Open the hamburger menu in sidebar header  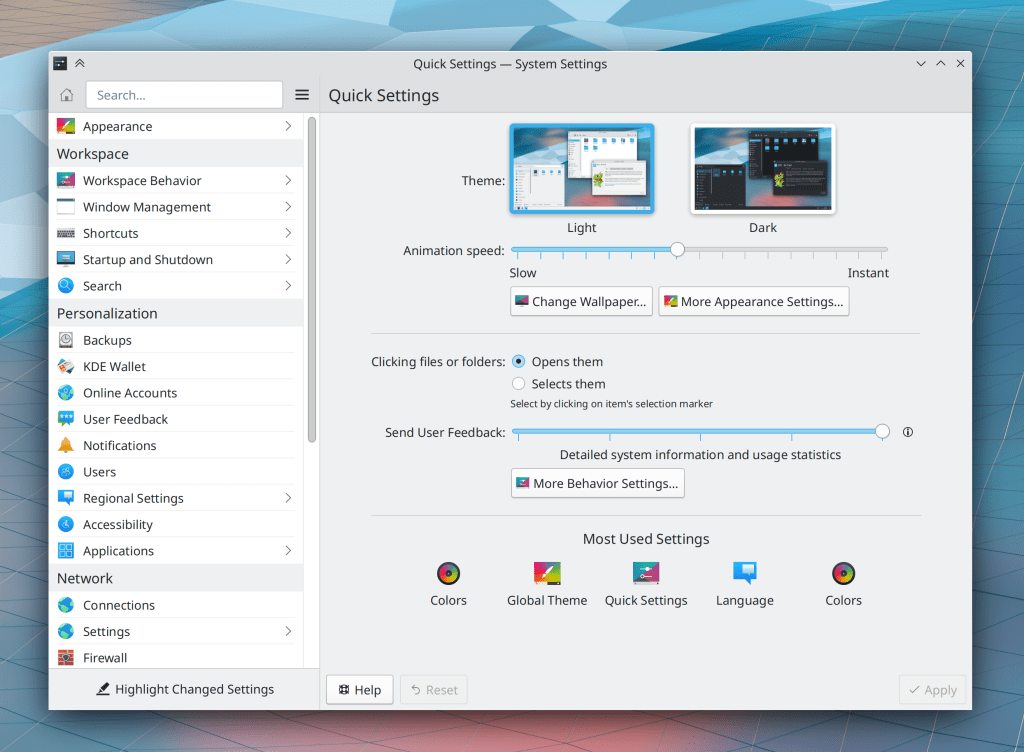point(302,95)
